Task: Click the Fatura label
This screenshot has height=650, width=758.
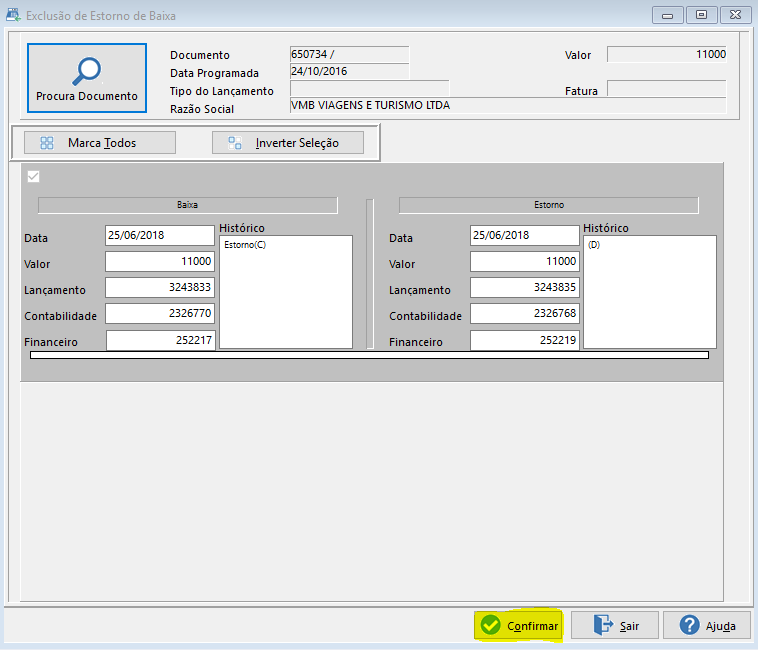Action: point(581,91)
